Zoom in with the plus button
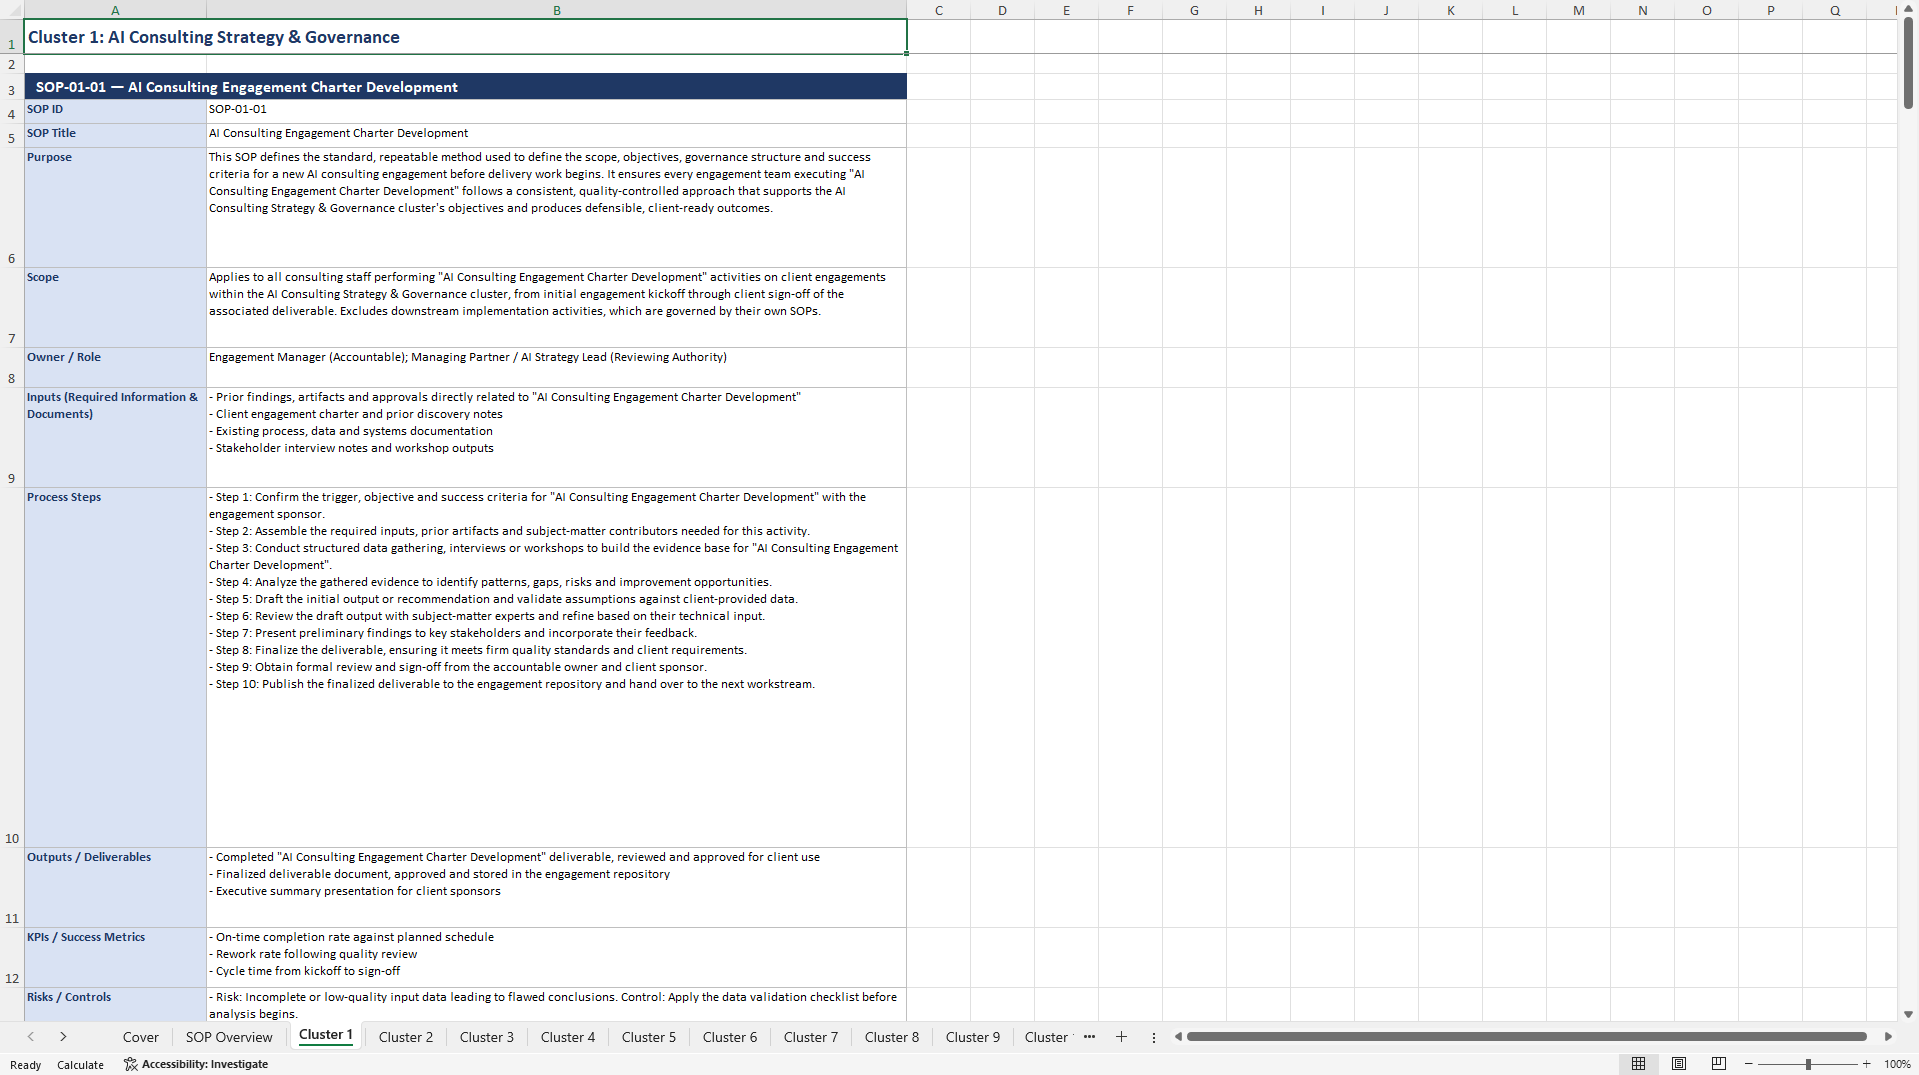 click(x=1866, y=1064)
